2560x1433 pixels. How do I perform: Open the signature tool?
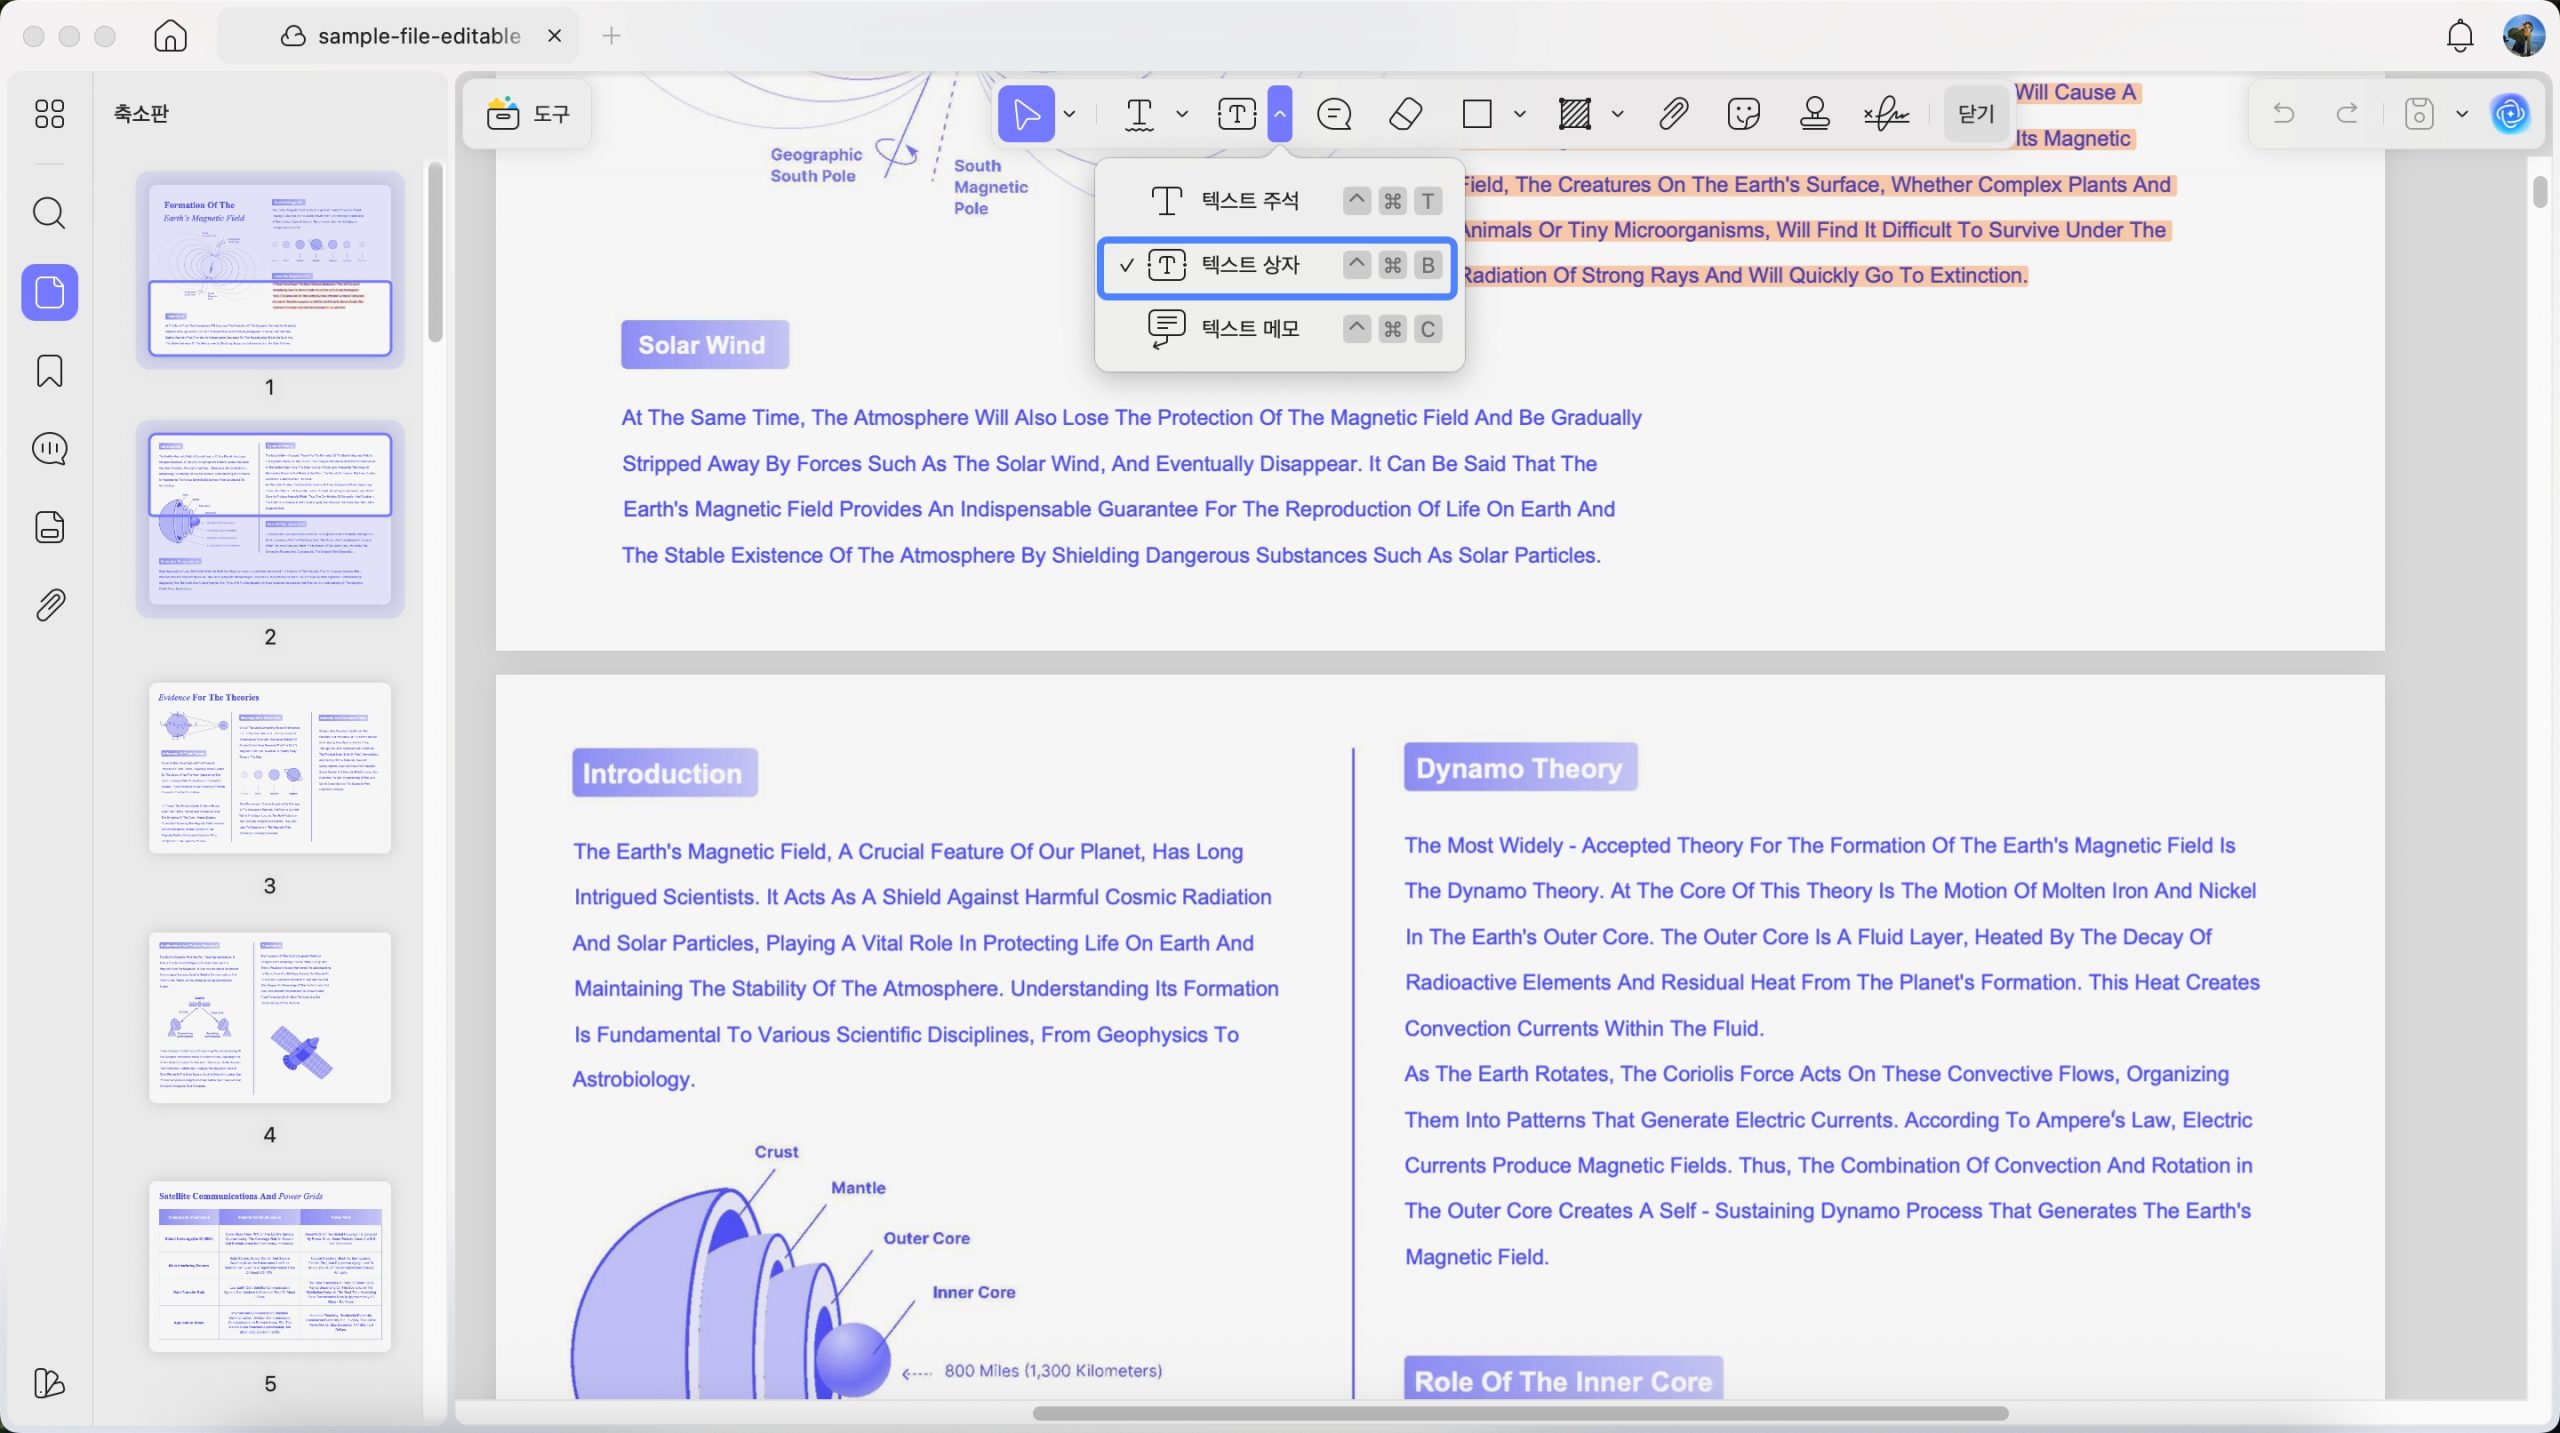pos(1886,114)
